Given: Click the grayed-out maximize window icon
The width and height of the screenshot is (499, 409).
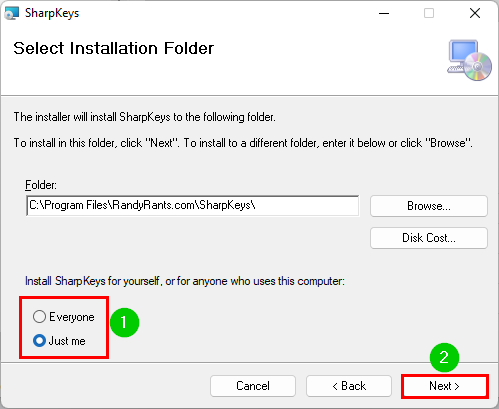Looking at the screenshot, I should pyautogui.click(x=429, y=13).
